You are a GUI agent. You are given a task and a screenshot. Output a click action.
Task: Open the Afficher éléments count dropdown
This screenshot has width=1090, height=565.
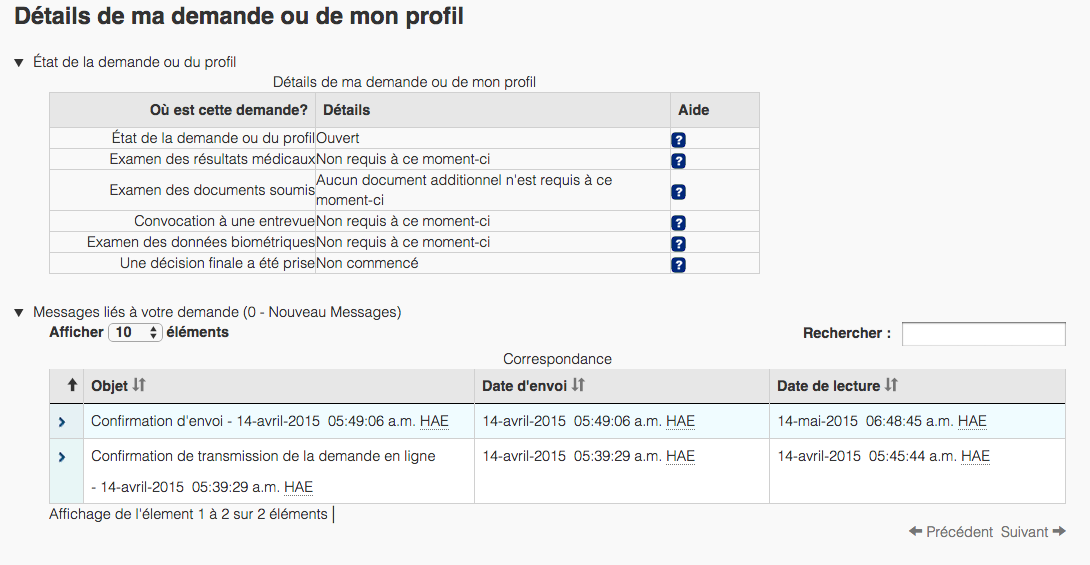pos(135,333)
